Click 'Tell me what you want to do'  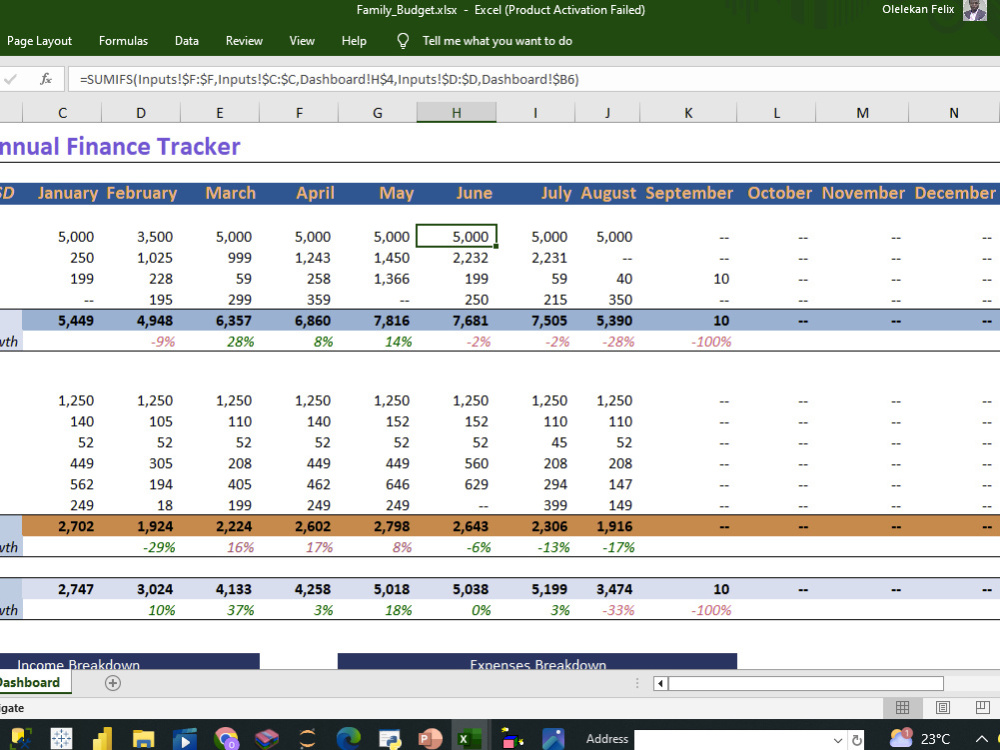[x=497, y=41]
